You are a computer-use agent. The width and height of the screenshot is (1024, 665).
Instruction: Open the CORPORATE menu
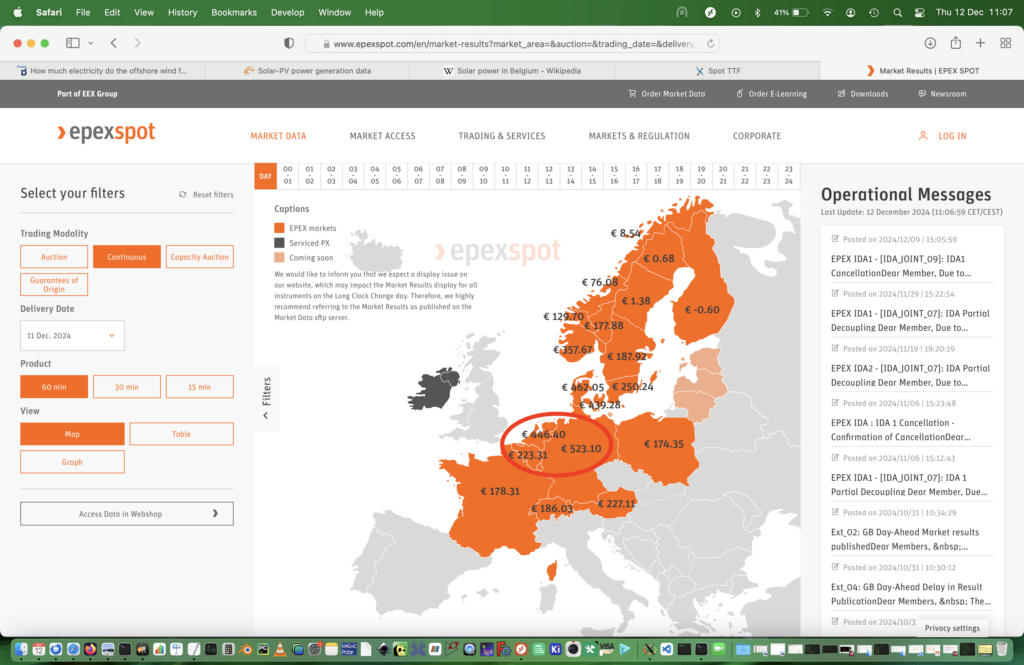coord(756,136)
